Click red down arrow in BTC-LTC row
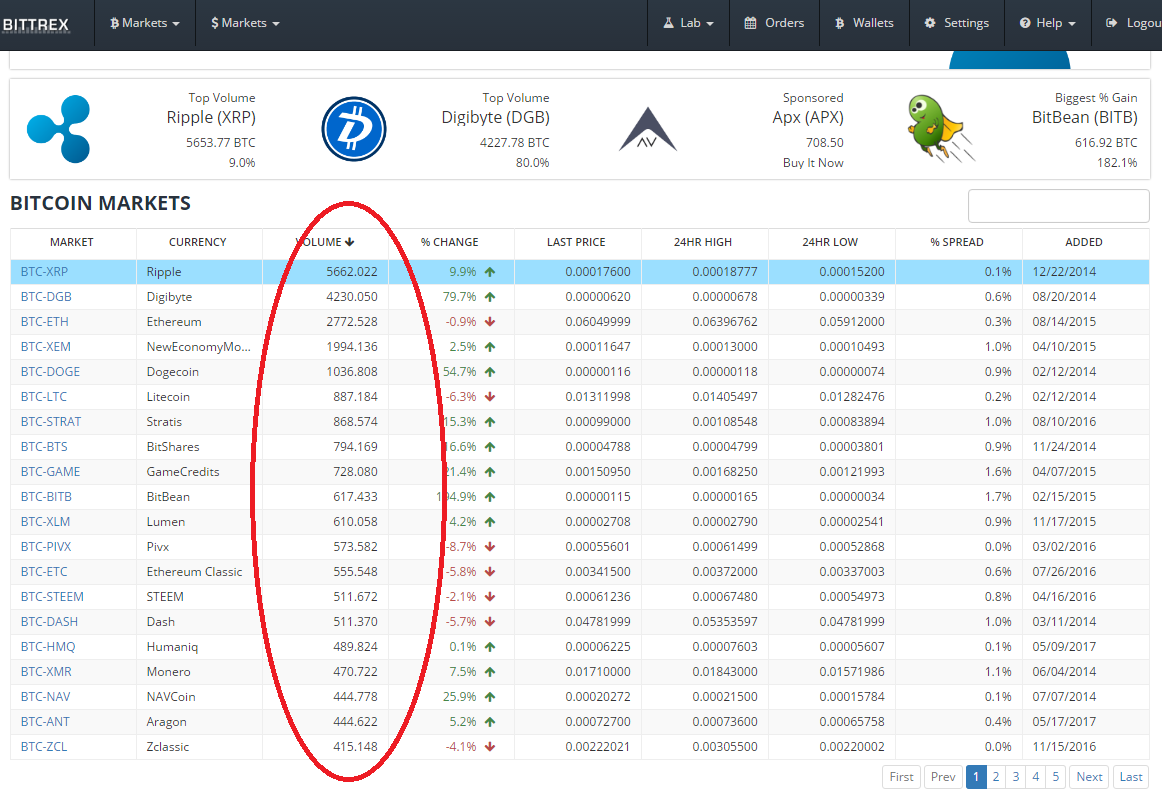 tap(490, 396)
